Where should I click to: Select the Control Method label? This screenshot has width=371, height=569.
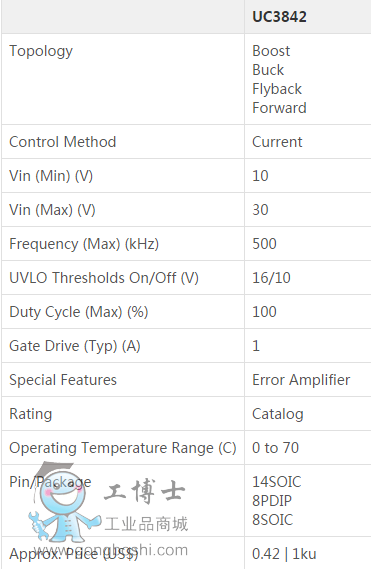point(62,142)
